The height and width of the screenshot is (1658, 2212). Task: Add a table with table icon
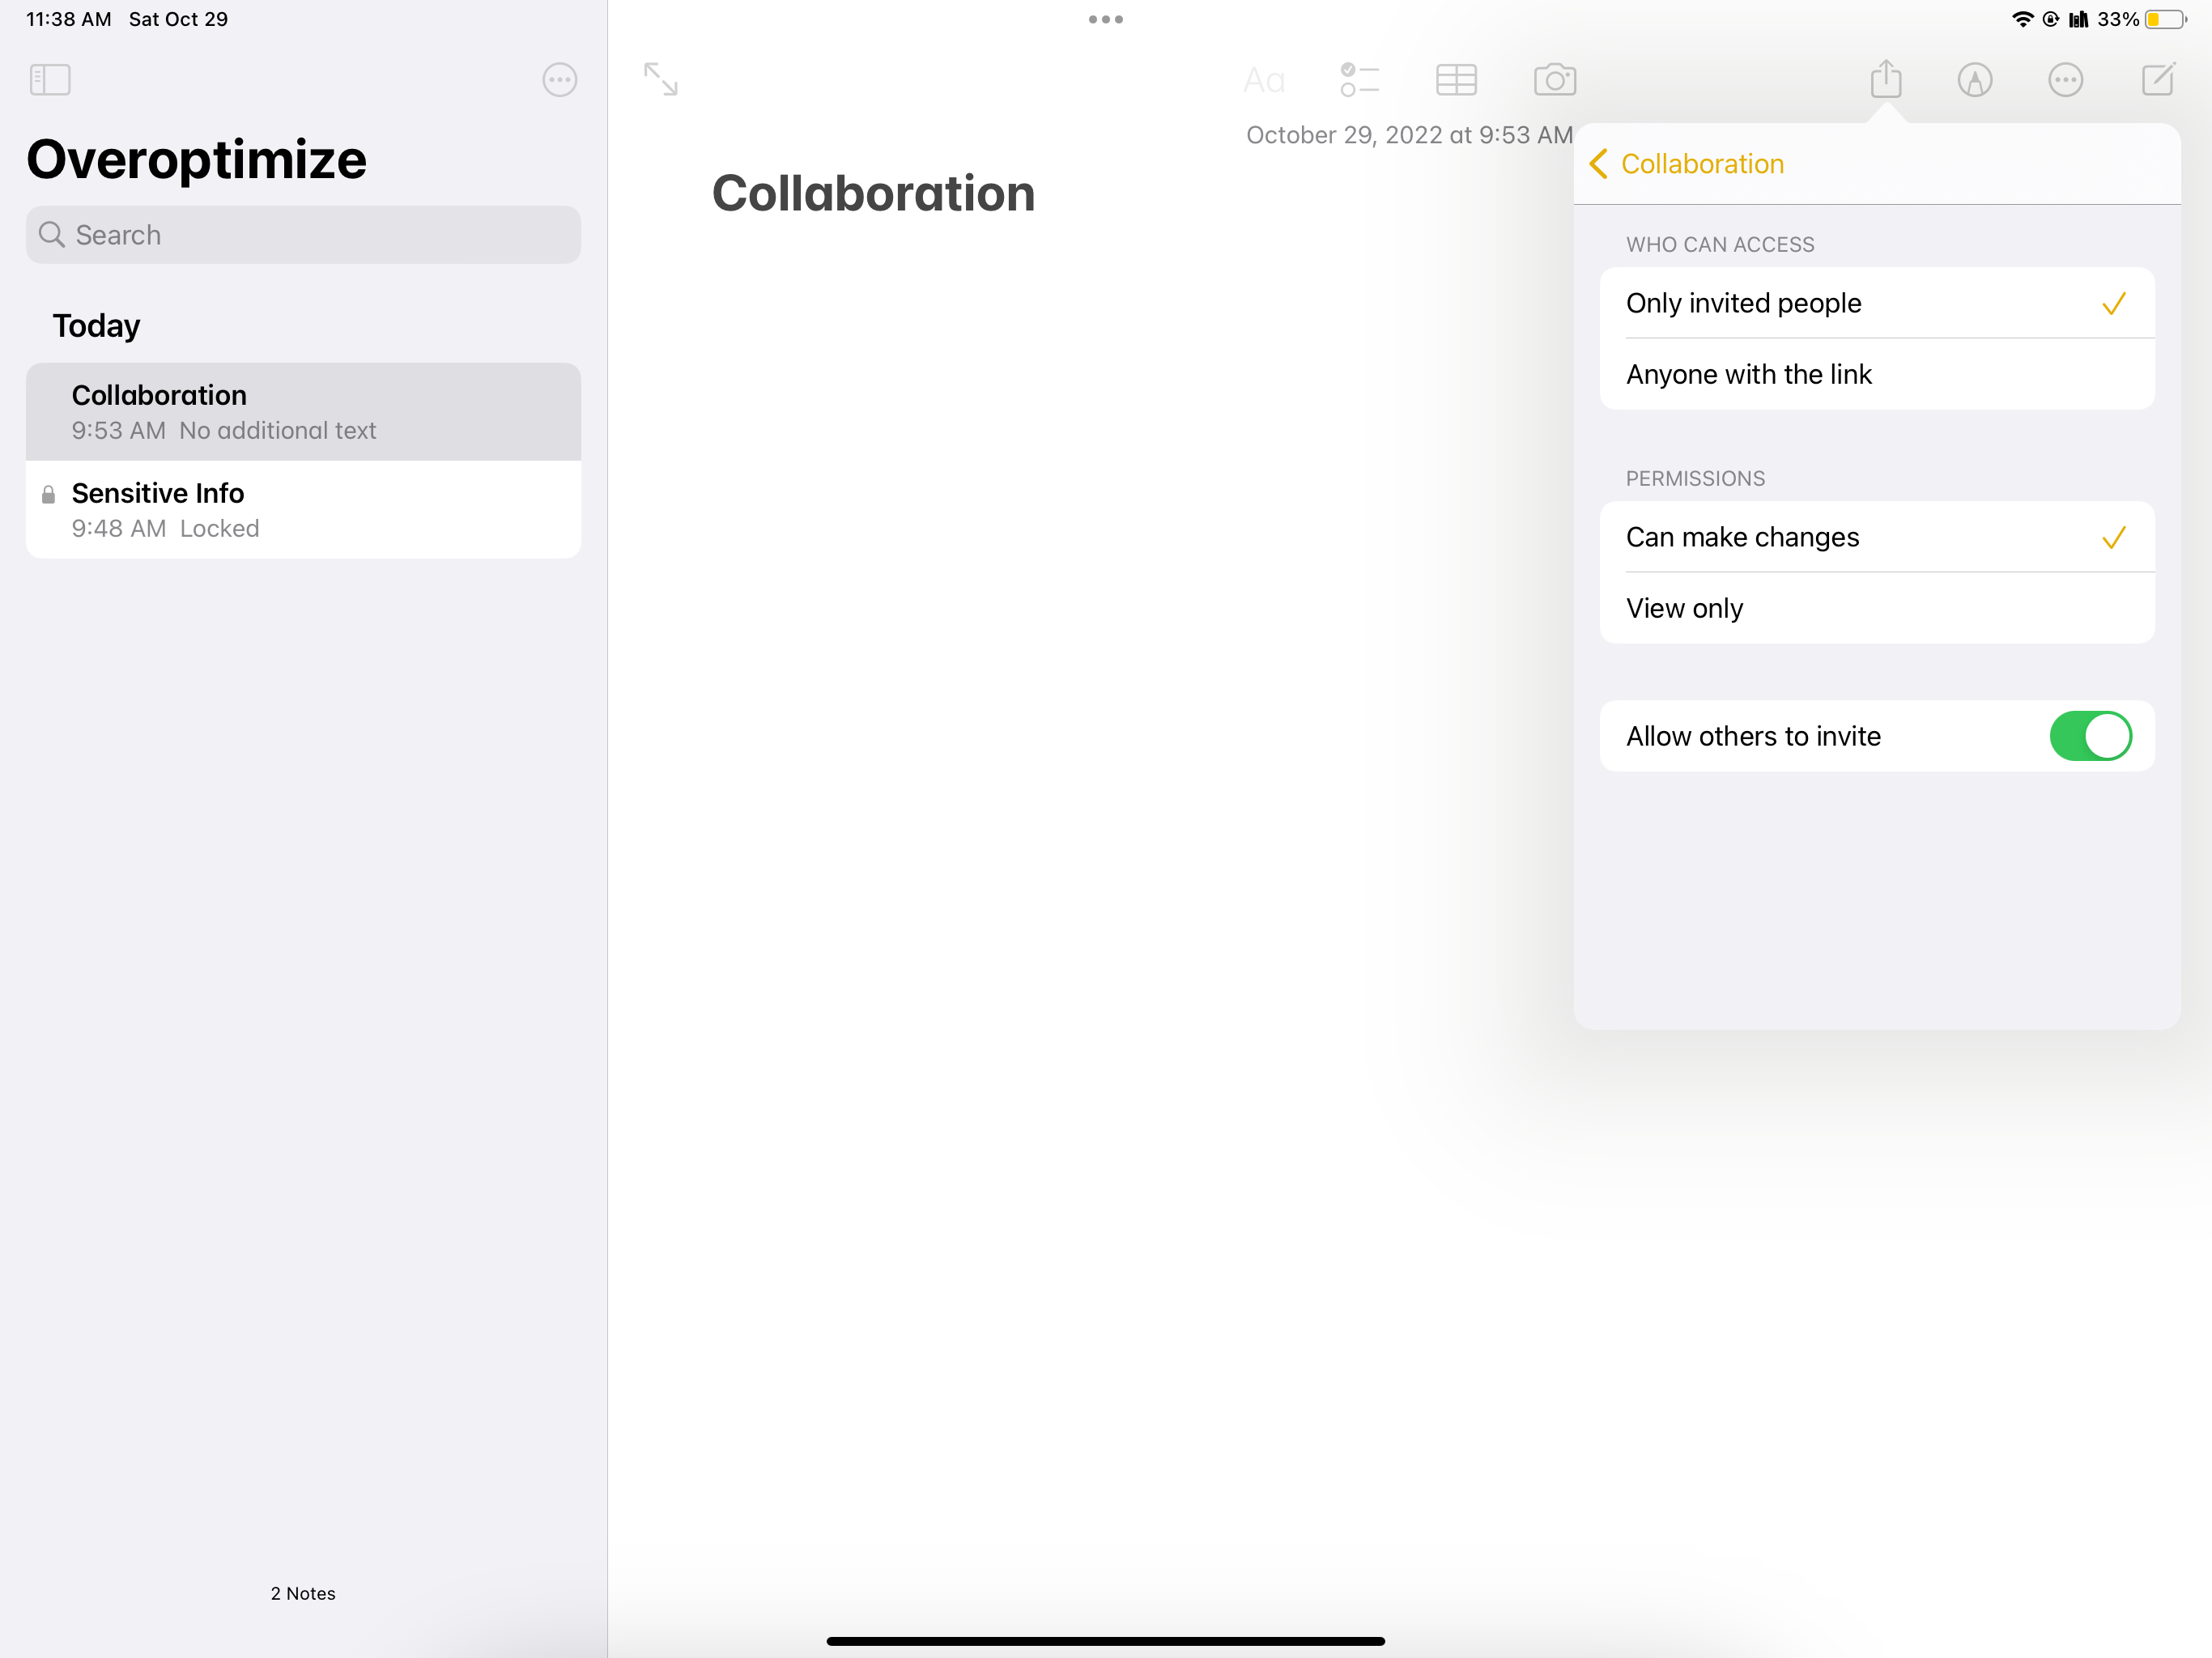pyautogui.click(x=1455, y=80)
